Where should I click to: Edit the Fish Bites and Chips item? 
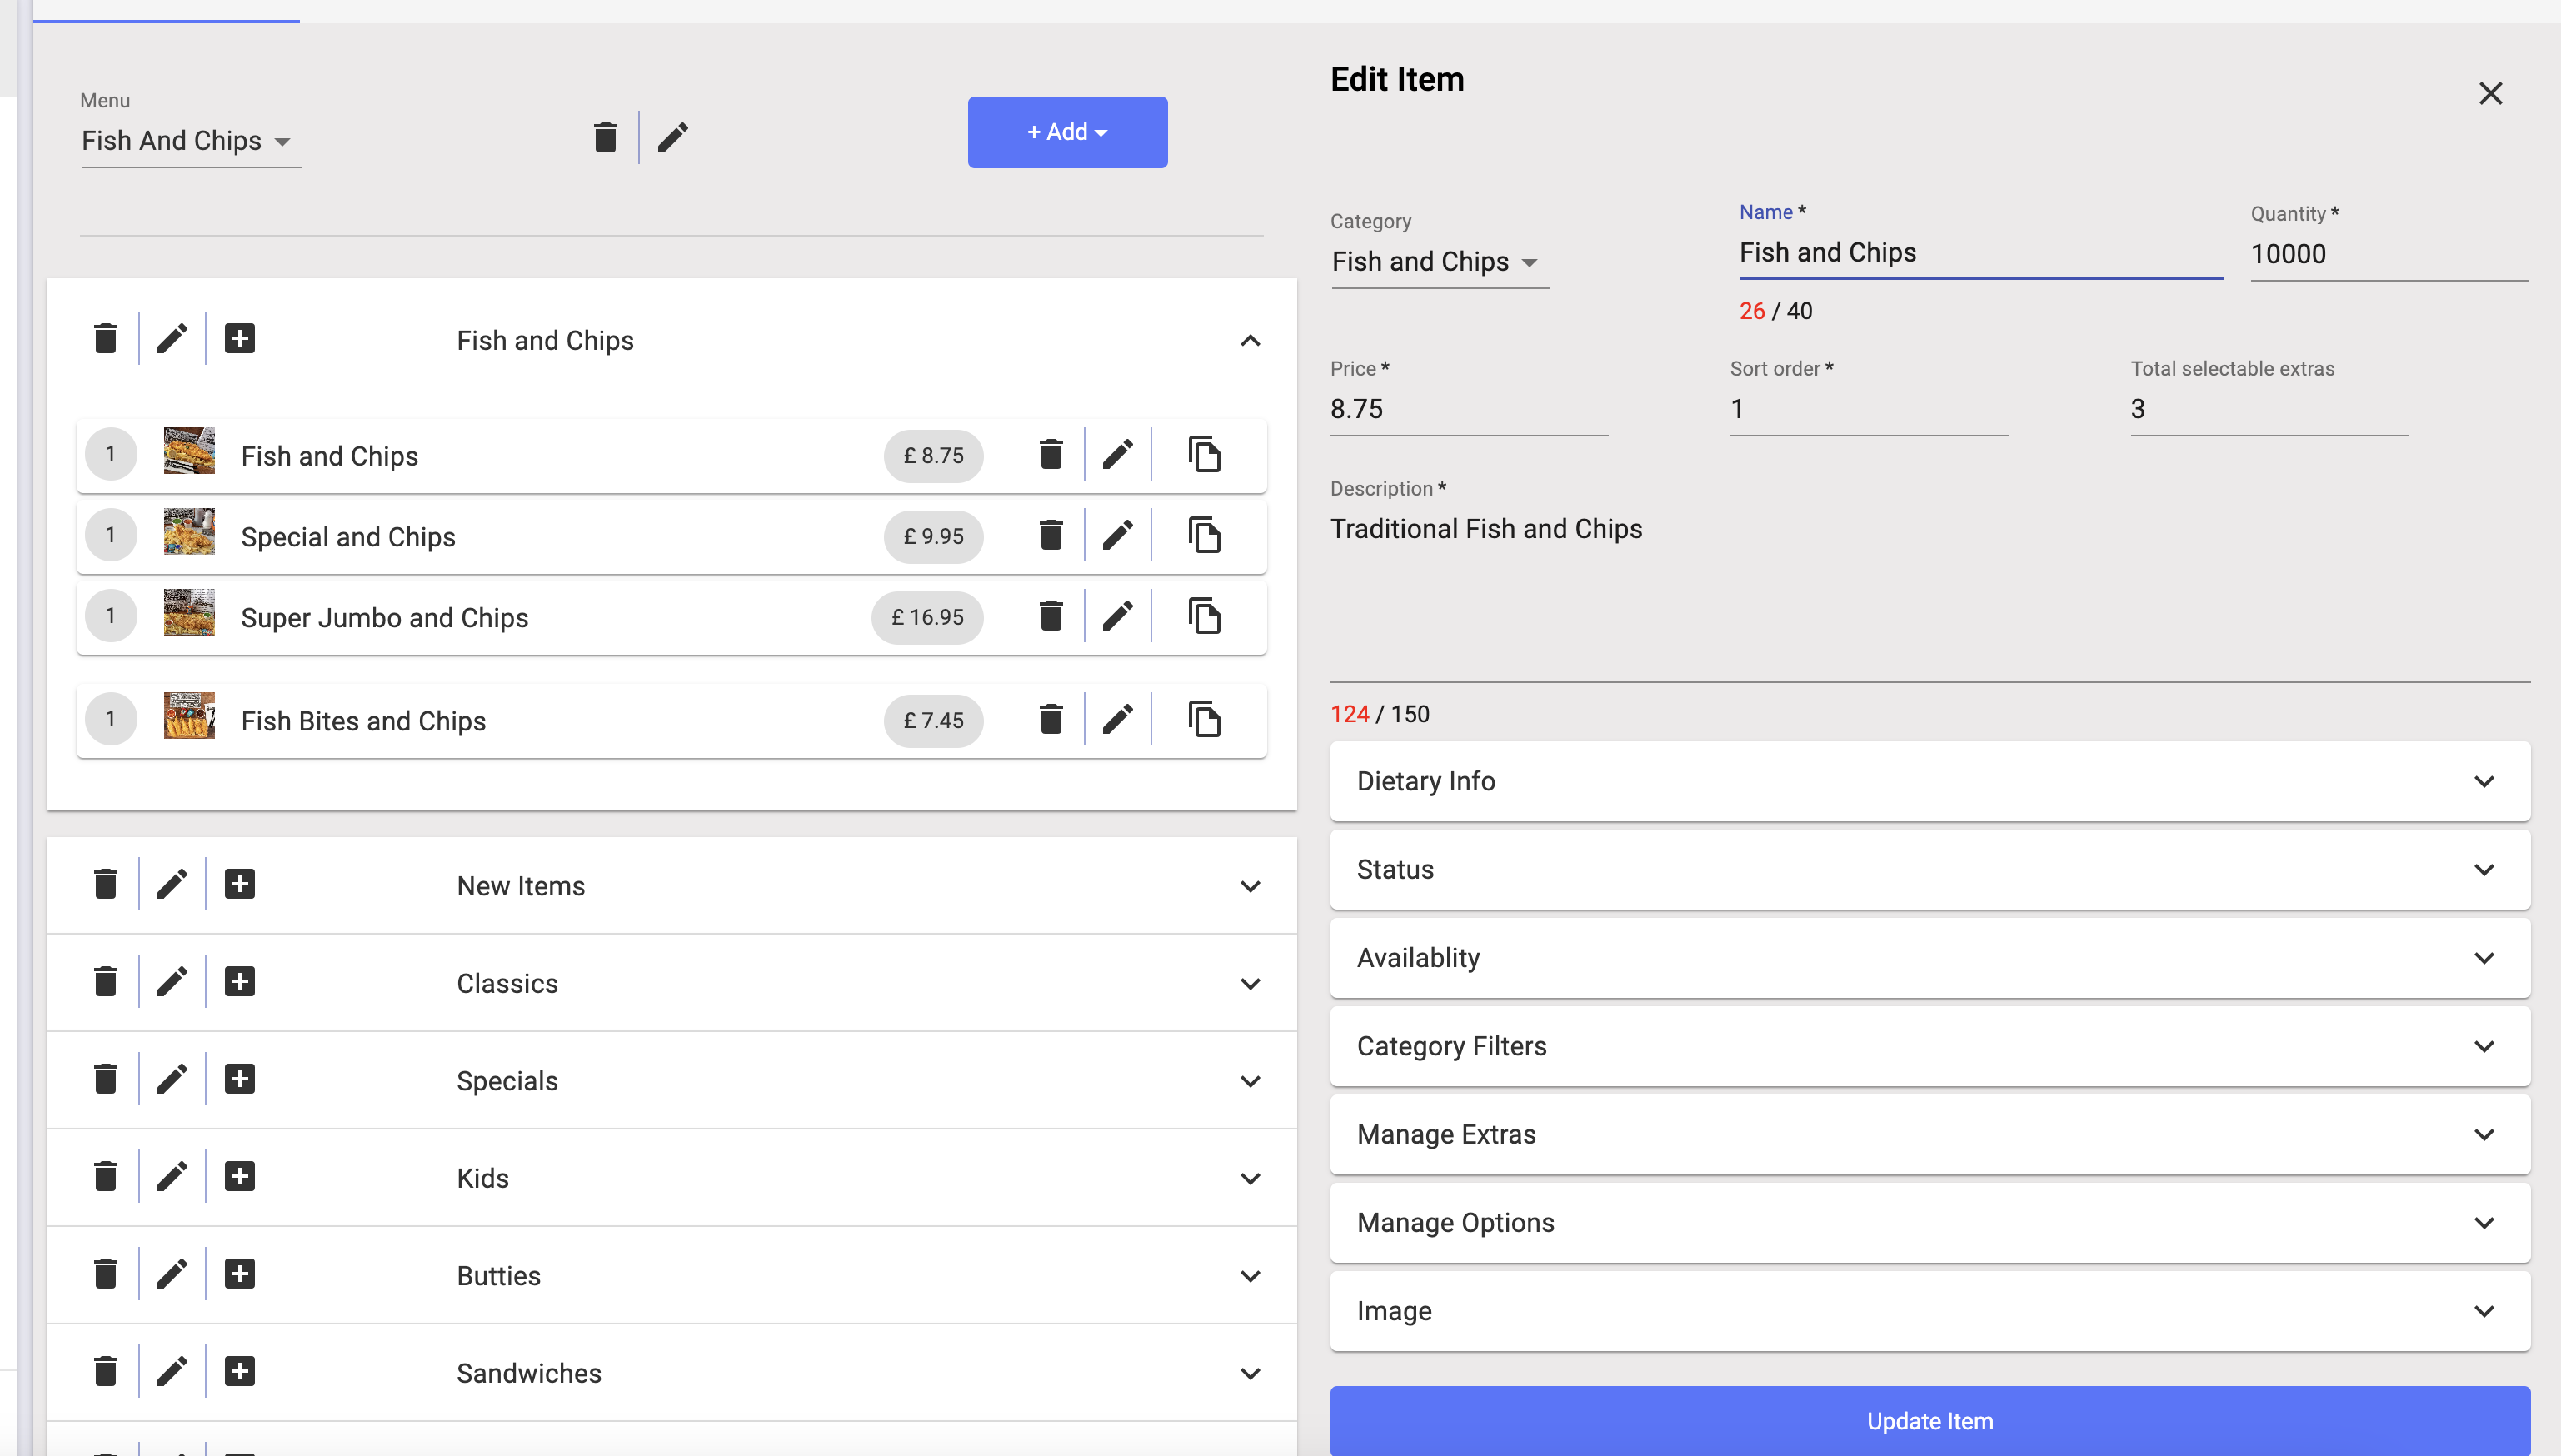click(x=1117, y=719)
